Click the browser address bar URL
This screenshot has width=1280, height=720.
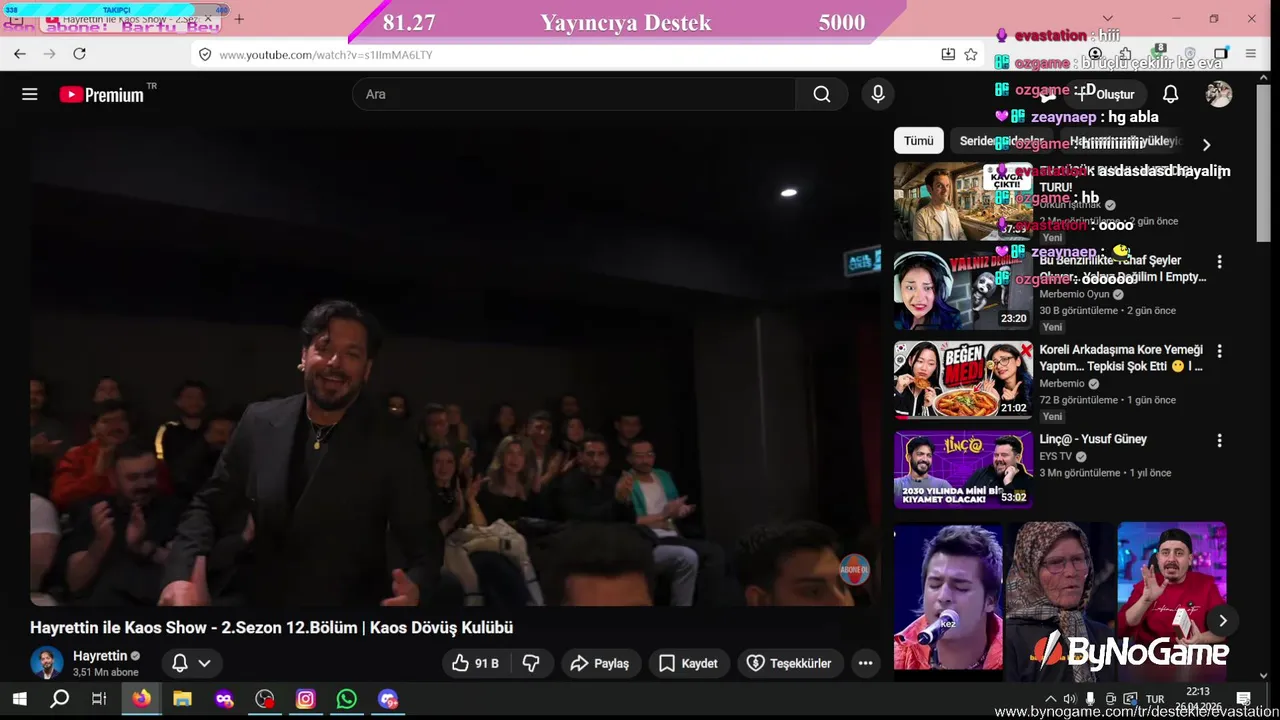(x=325, y=55)
